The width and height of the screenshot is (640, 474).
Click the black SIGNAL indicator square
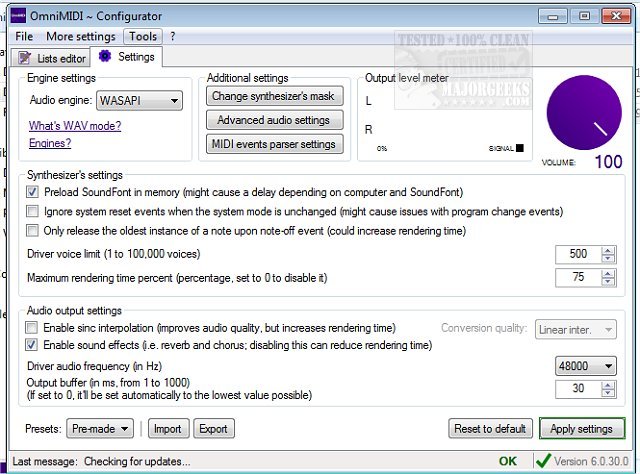click(x=520, y=148)
